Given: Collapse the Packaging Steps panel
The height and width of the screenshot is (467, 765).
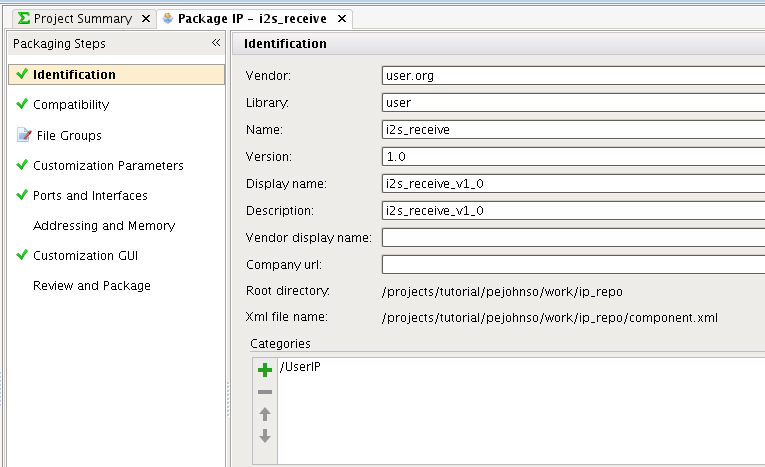Looking at the screenshot, I should tap(216, 43).
